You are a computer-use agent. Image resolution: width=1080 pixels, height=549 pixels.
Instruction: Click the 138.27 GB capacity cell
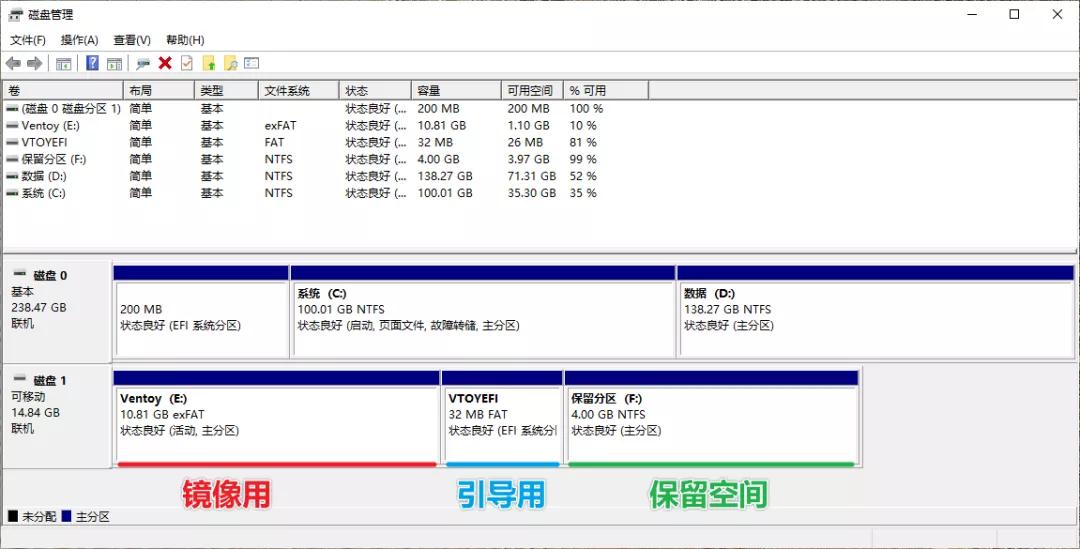pos(445,176)
